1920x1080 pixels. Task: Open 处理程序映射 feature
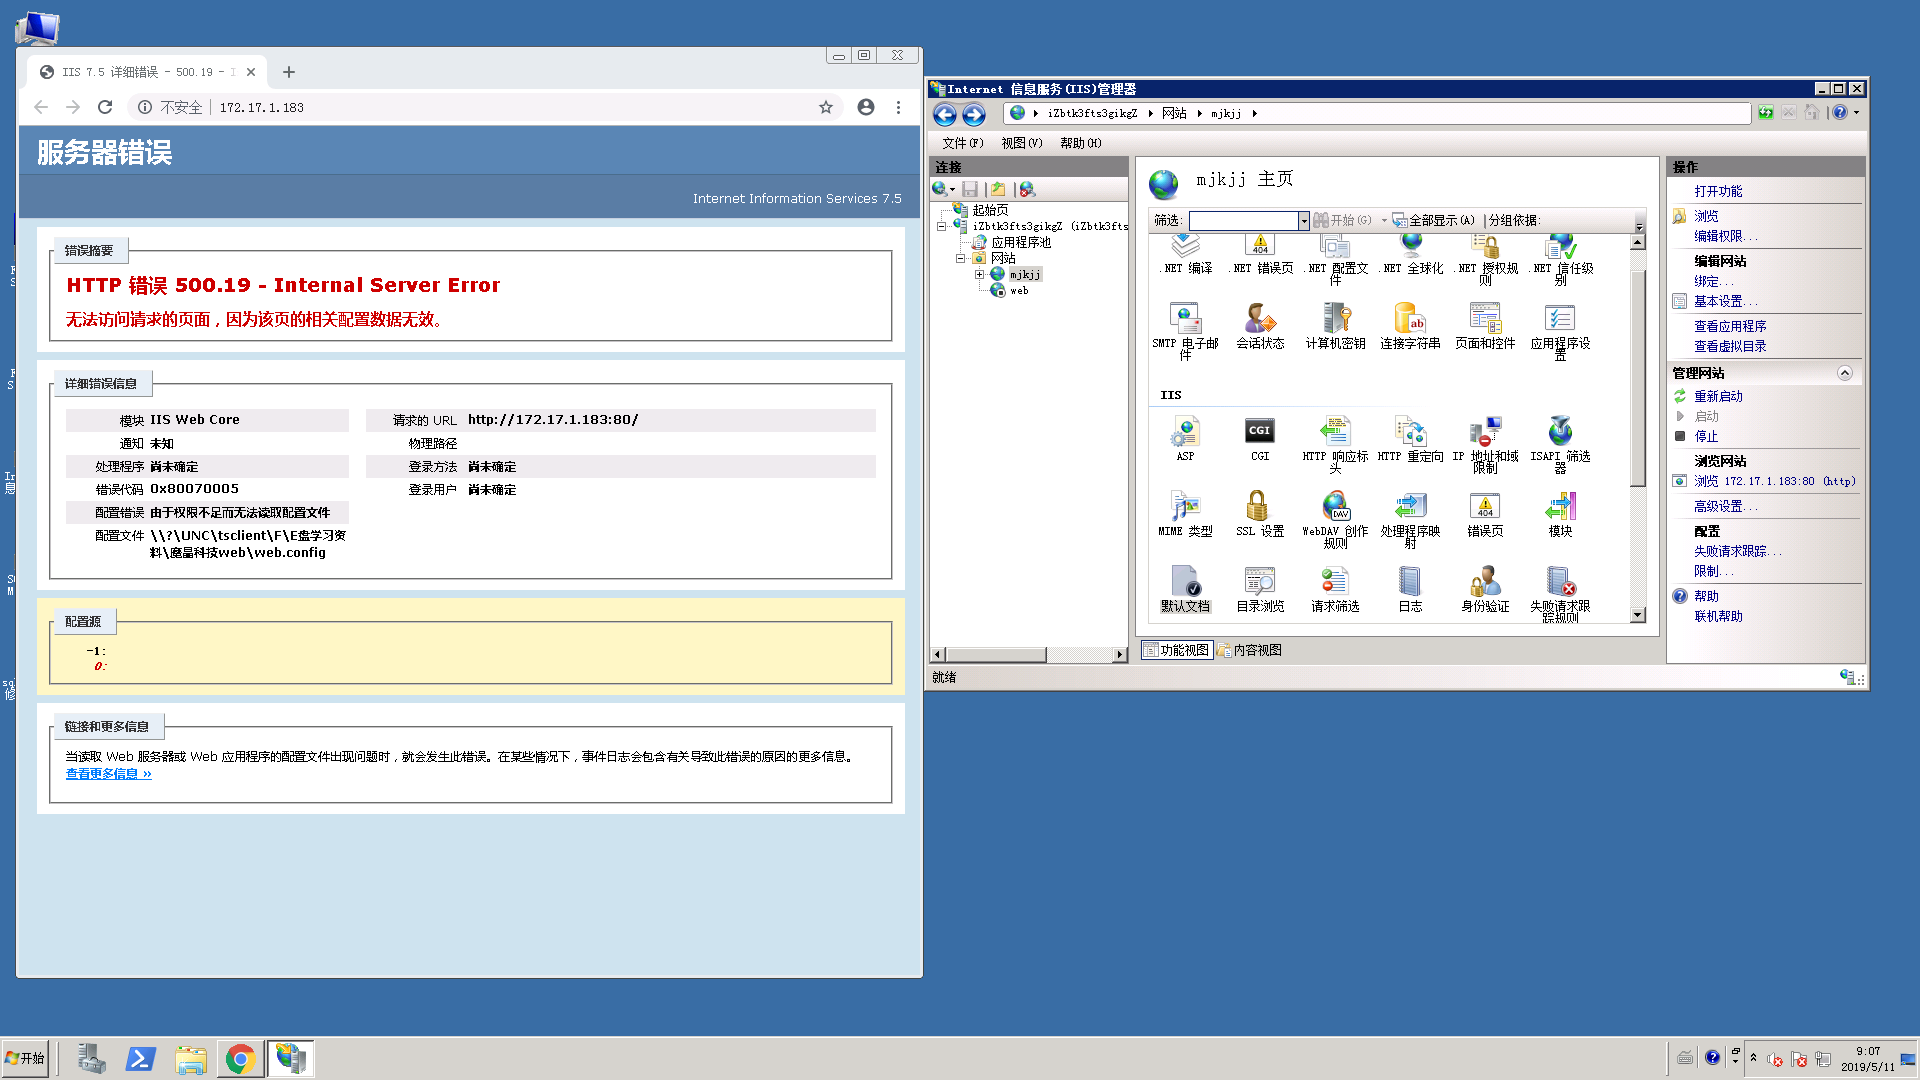[1410, 519]
